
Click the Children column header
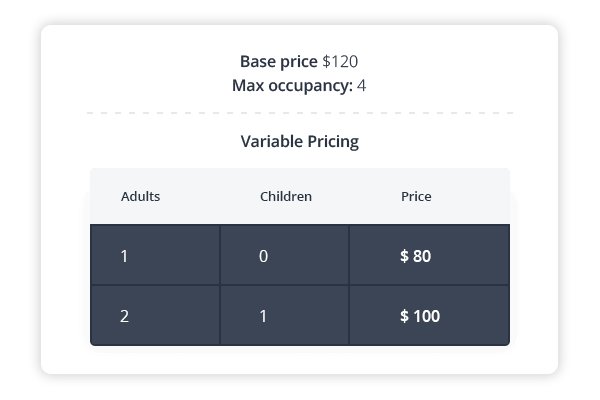pyautogui.click(x=286, y=197)
